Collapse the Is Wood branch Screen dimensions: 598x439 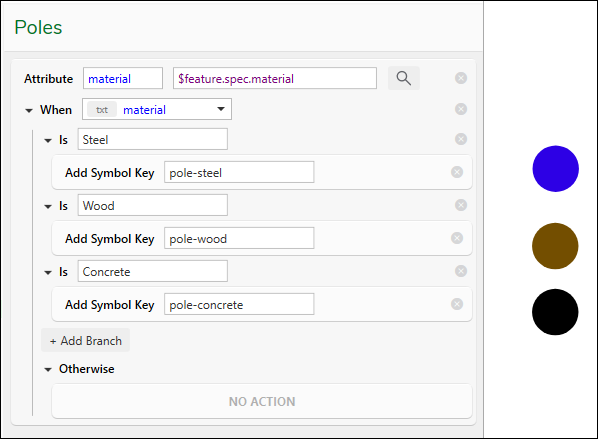[48, 207]
